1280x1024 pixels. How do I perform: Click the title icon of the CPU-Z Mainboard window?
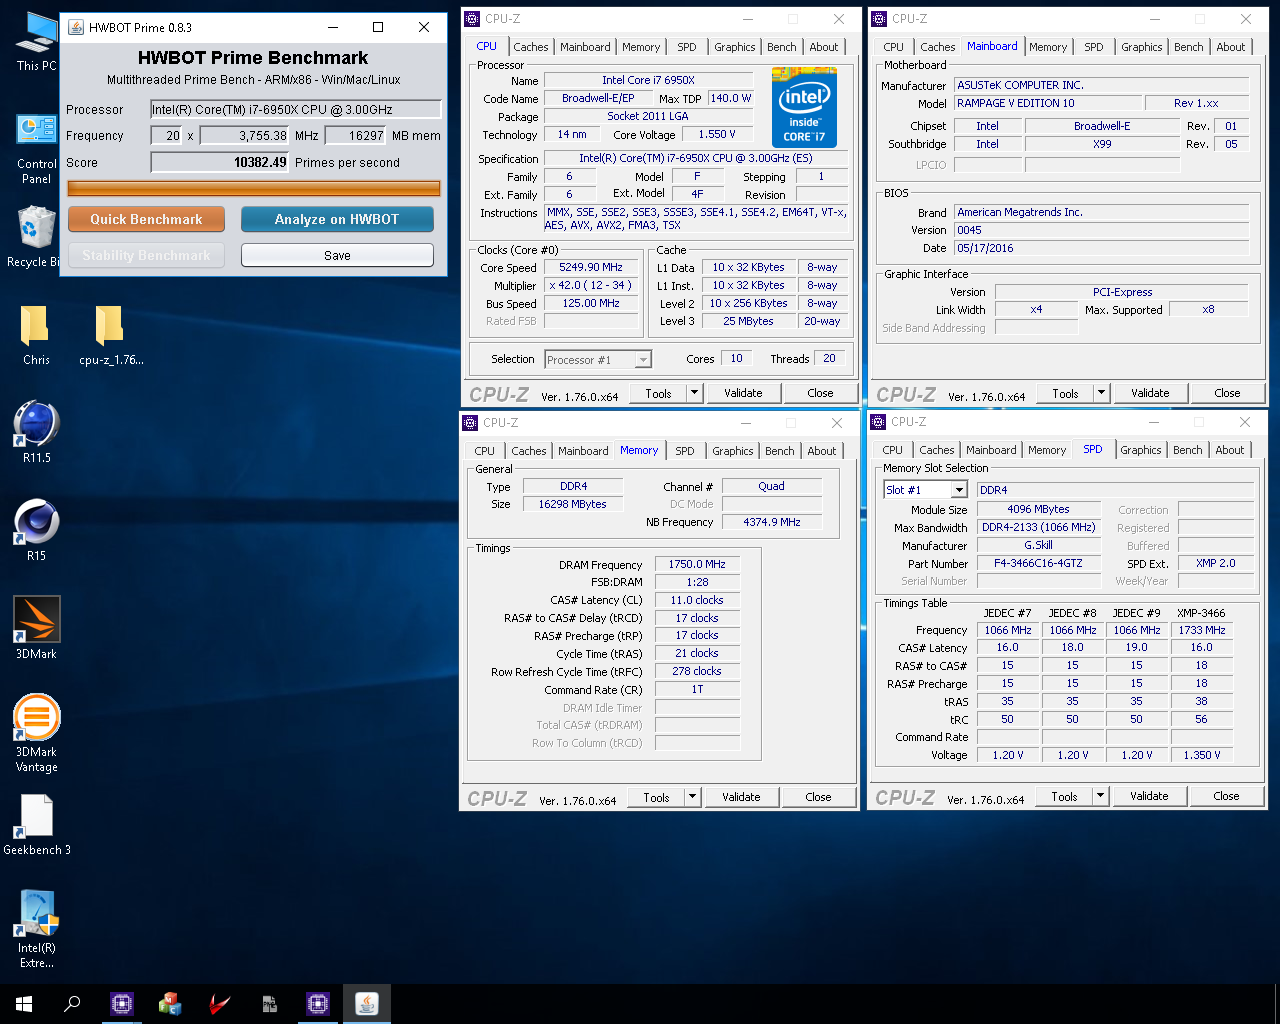point(879,18)
